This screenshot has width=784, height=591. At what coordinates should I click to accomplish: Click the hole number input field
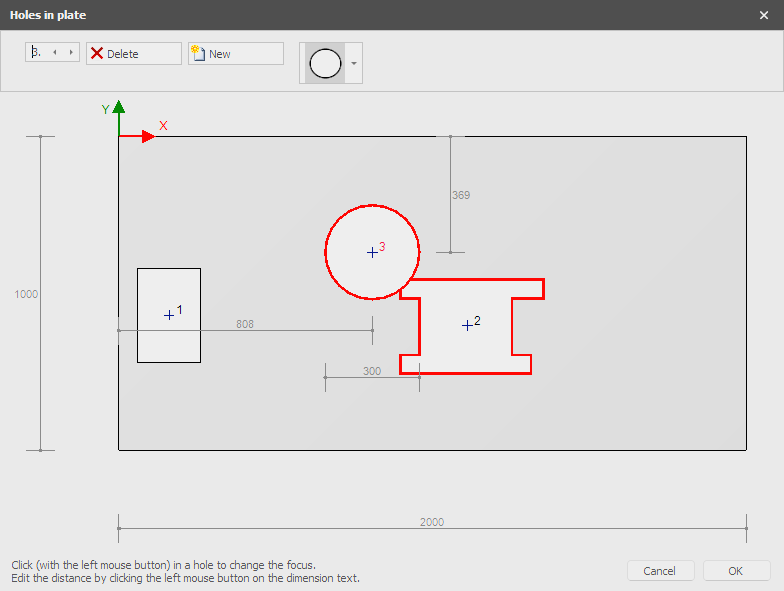pos(37,52)
